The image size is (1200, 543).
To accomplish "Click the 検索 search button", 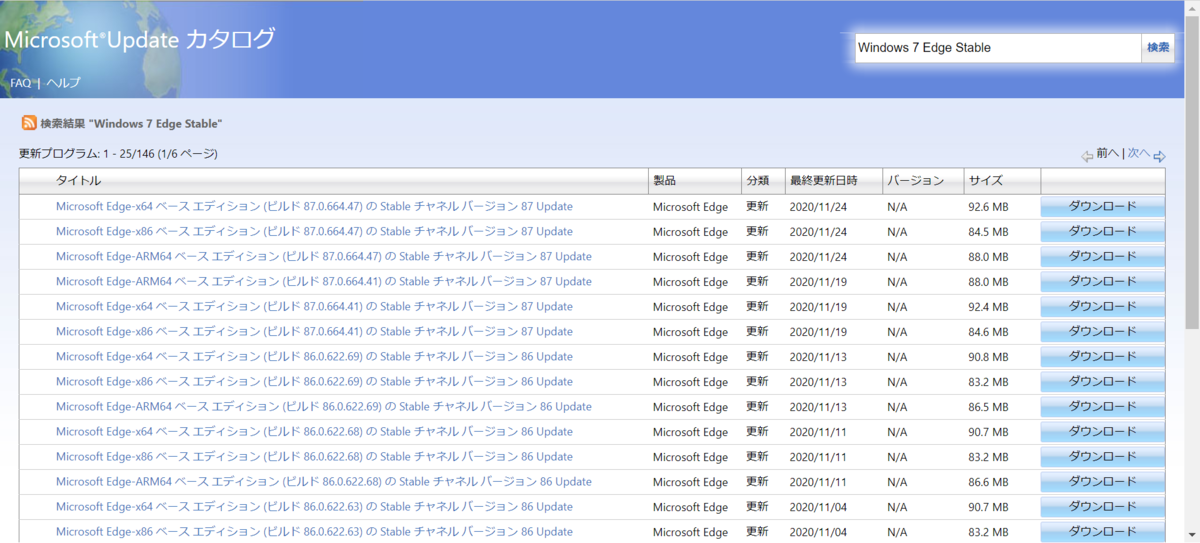I will [1158, 48].
